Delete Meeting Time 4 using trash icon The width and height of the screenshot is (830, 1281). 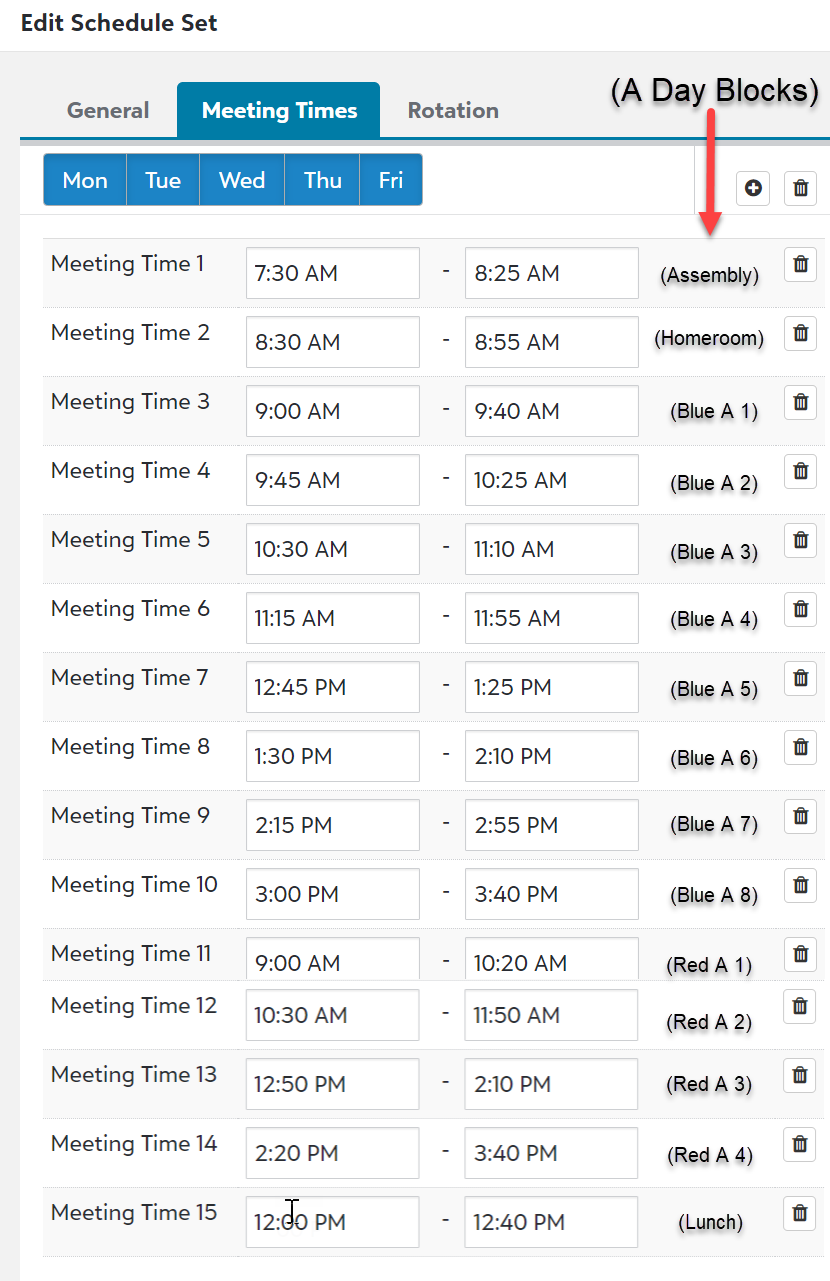click(800, 471)
